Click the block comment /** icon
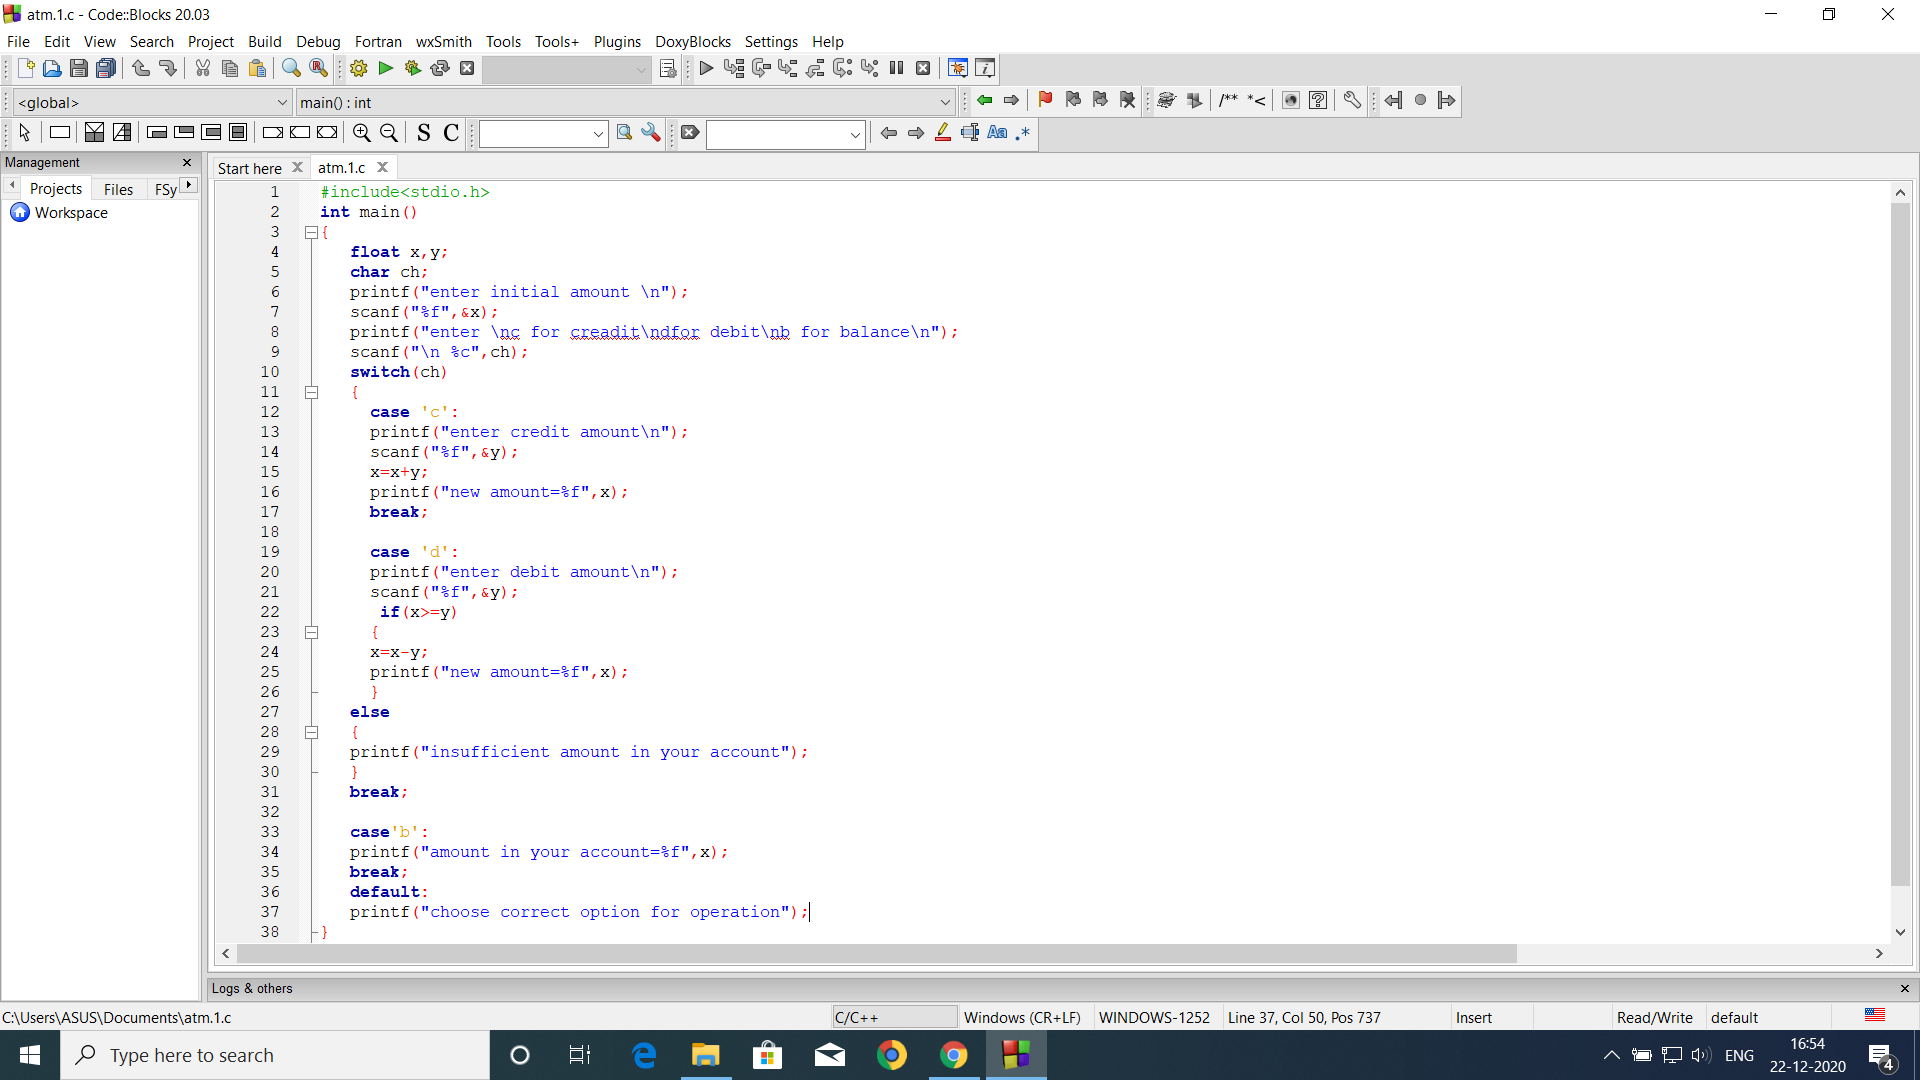 point(1229,100)
